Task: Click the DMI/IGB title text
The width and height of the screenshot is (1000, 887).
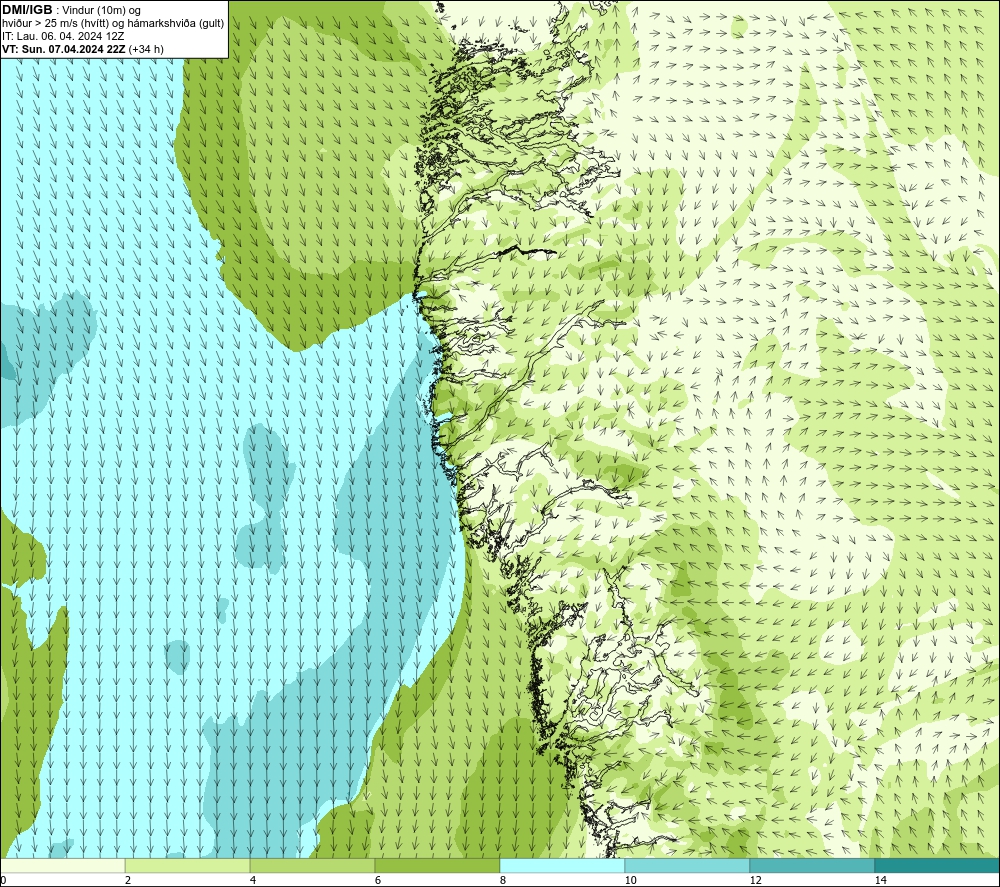Action: coord(27,11)
